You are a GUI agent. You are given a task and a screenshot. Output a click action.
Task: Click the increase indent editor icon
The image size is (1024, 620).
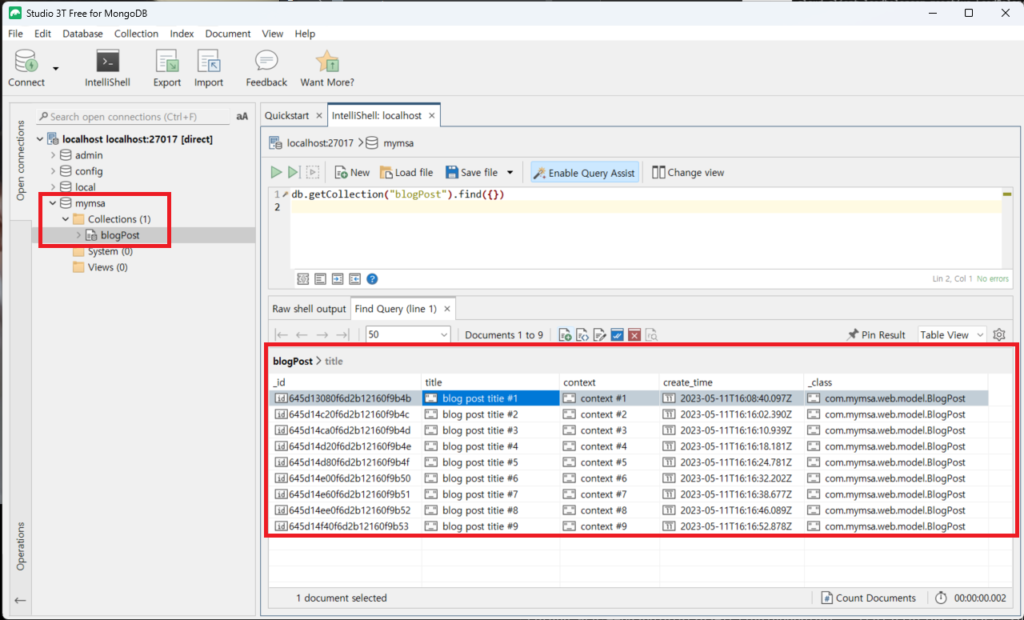[338, 279]
